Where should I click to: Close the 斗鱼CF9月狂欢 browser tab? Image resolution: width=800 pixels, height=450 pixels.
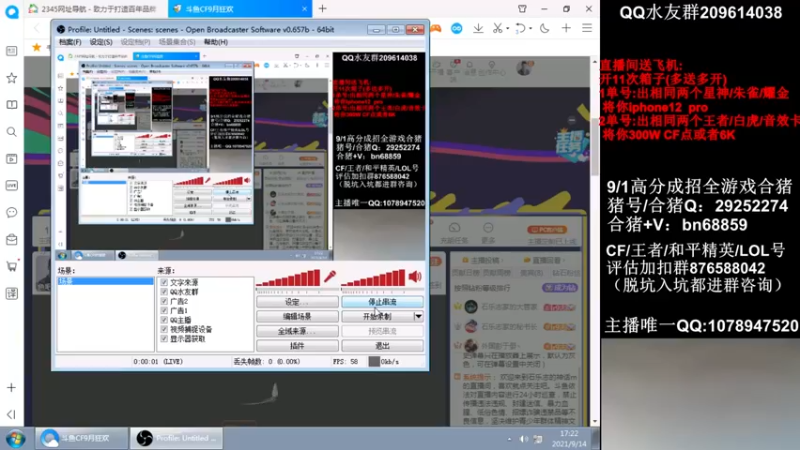[304, 9]
